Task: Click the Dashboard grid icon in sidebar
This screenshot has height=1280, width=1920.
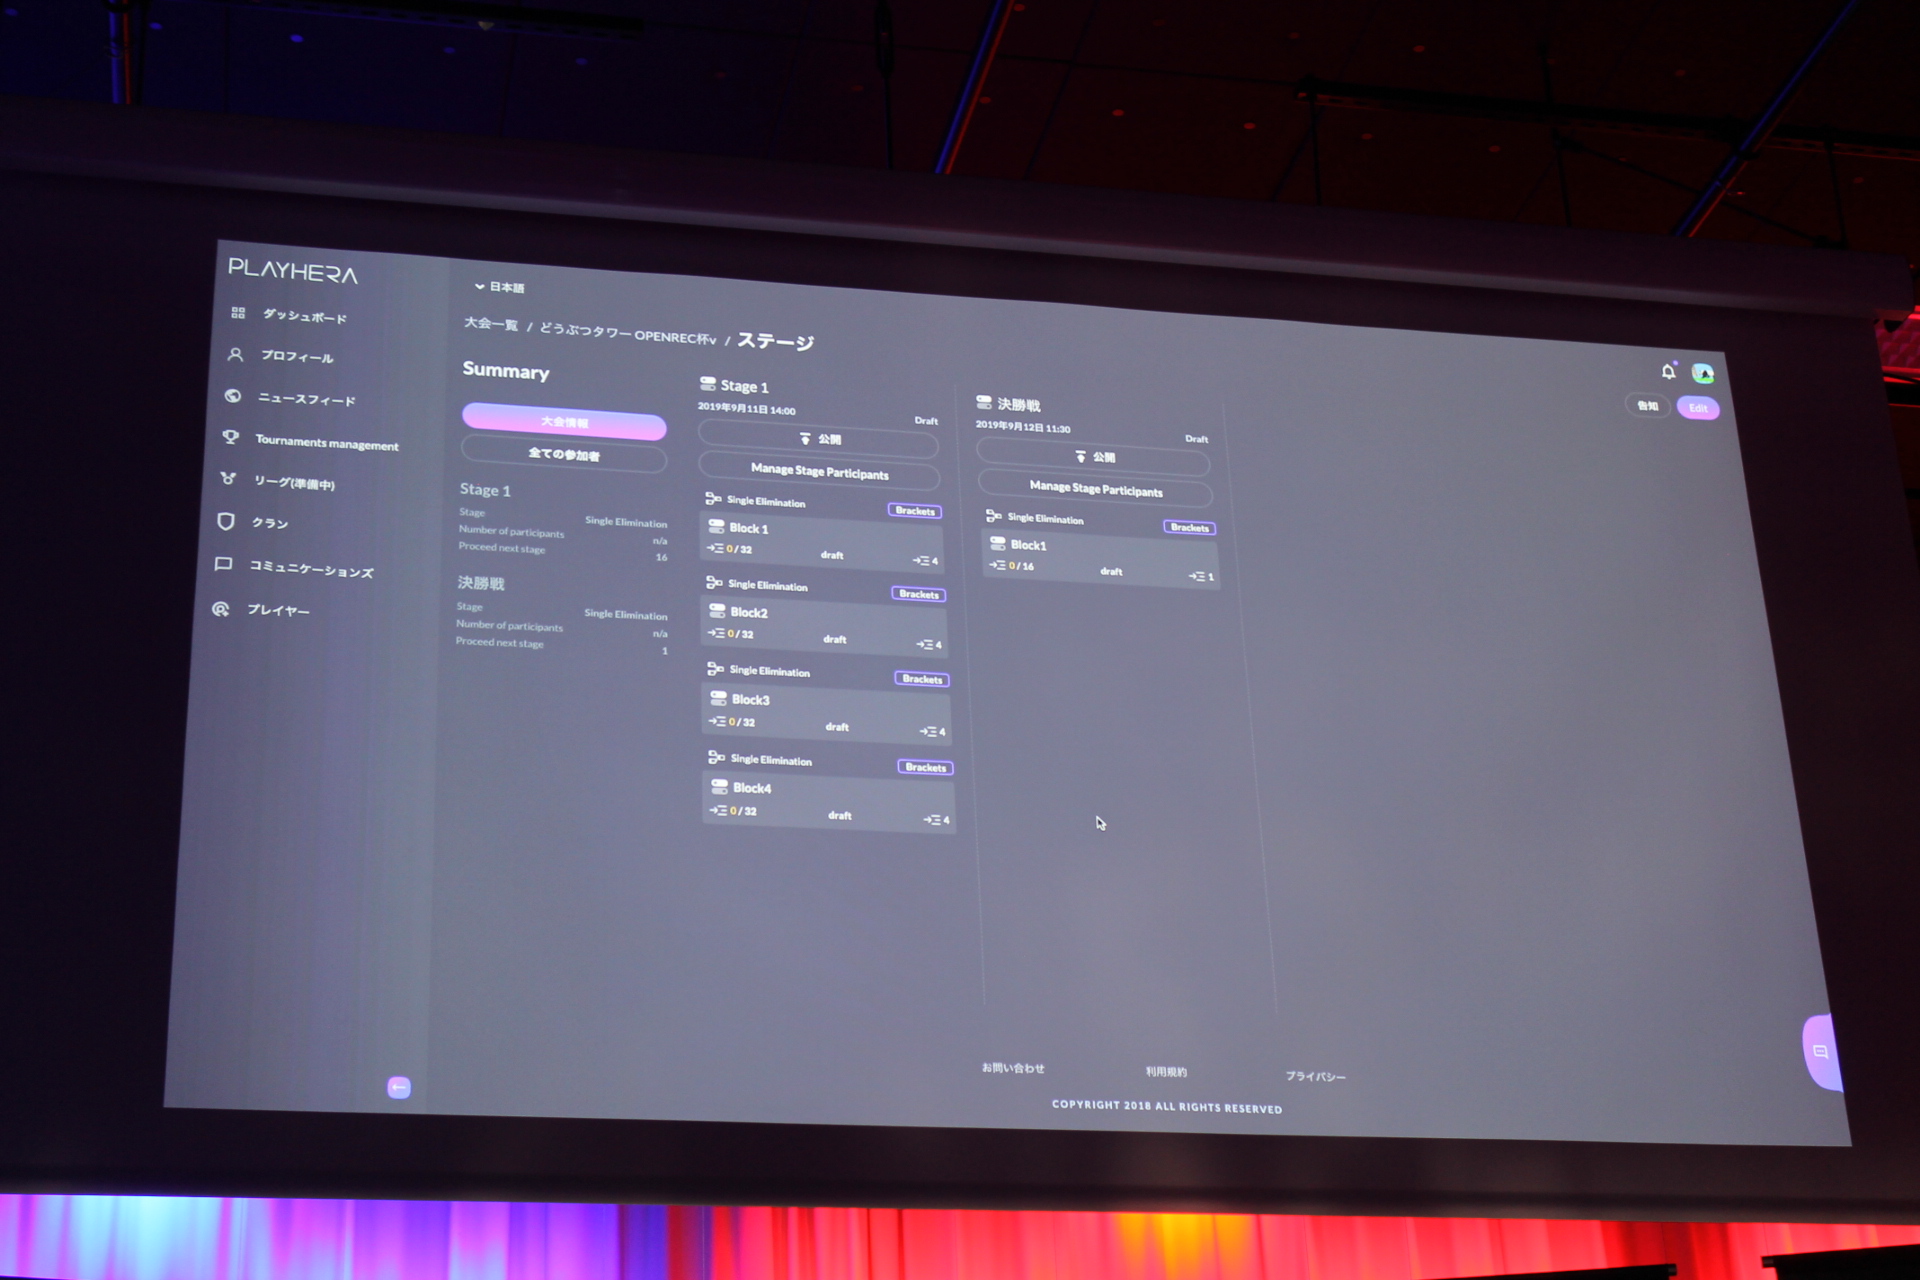Action: pyautogui.click(x=238, y=313)
